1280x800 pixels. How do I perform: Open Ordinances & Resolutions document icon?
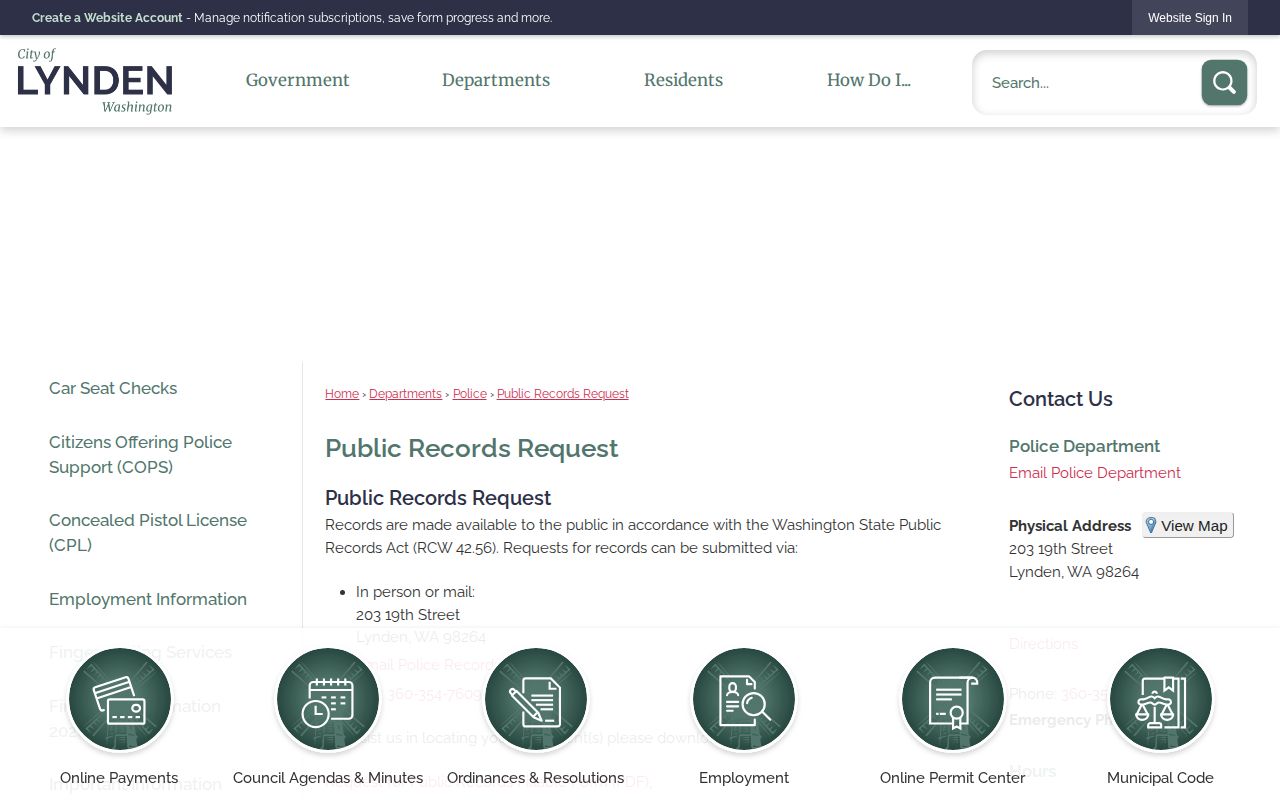[x=536, y=700]
